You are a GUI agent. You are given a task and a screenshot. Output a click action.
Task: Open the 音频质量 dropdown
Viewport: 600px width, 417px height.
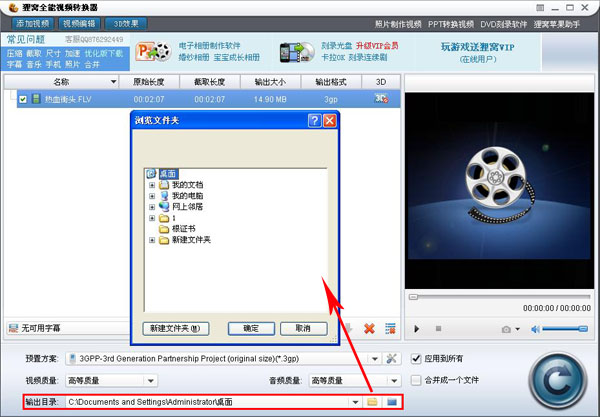[x=394, y=381]
